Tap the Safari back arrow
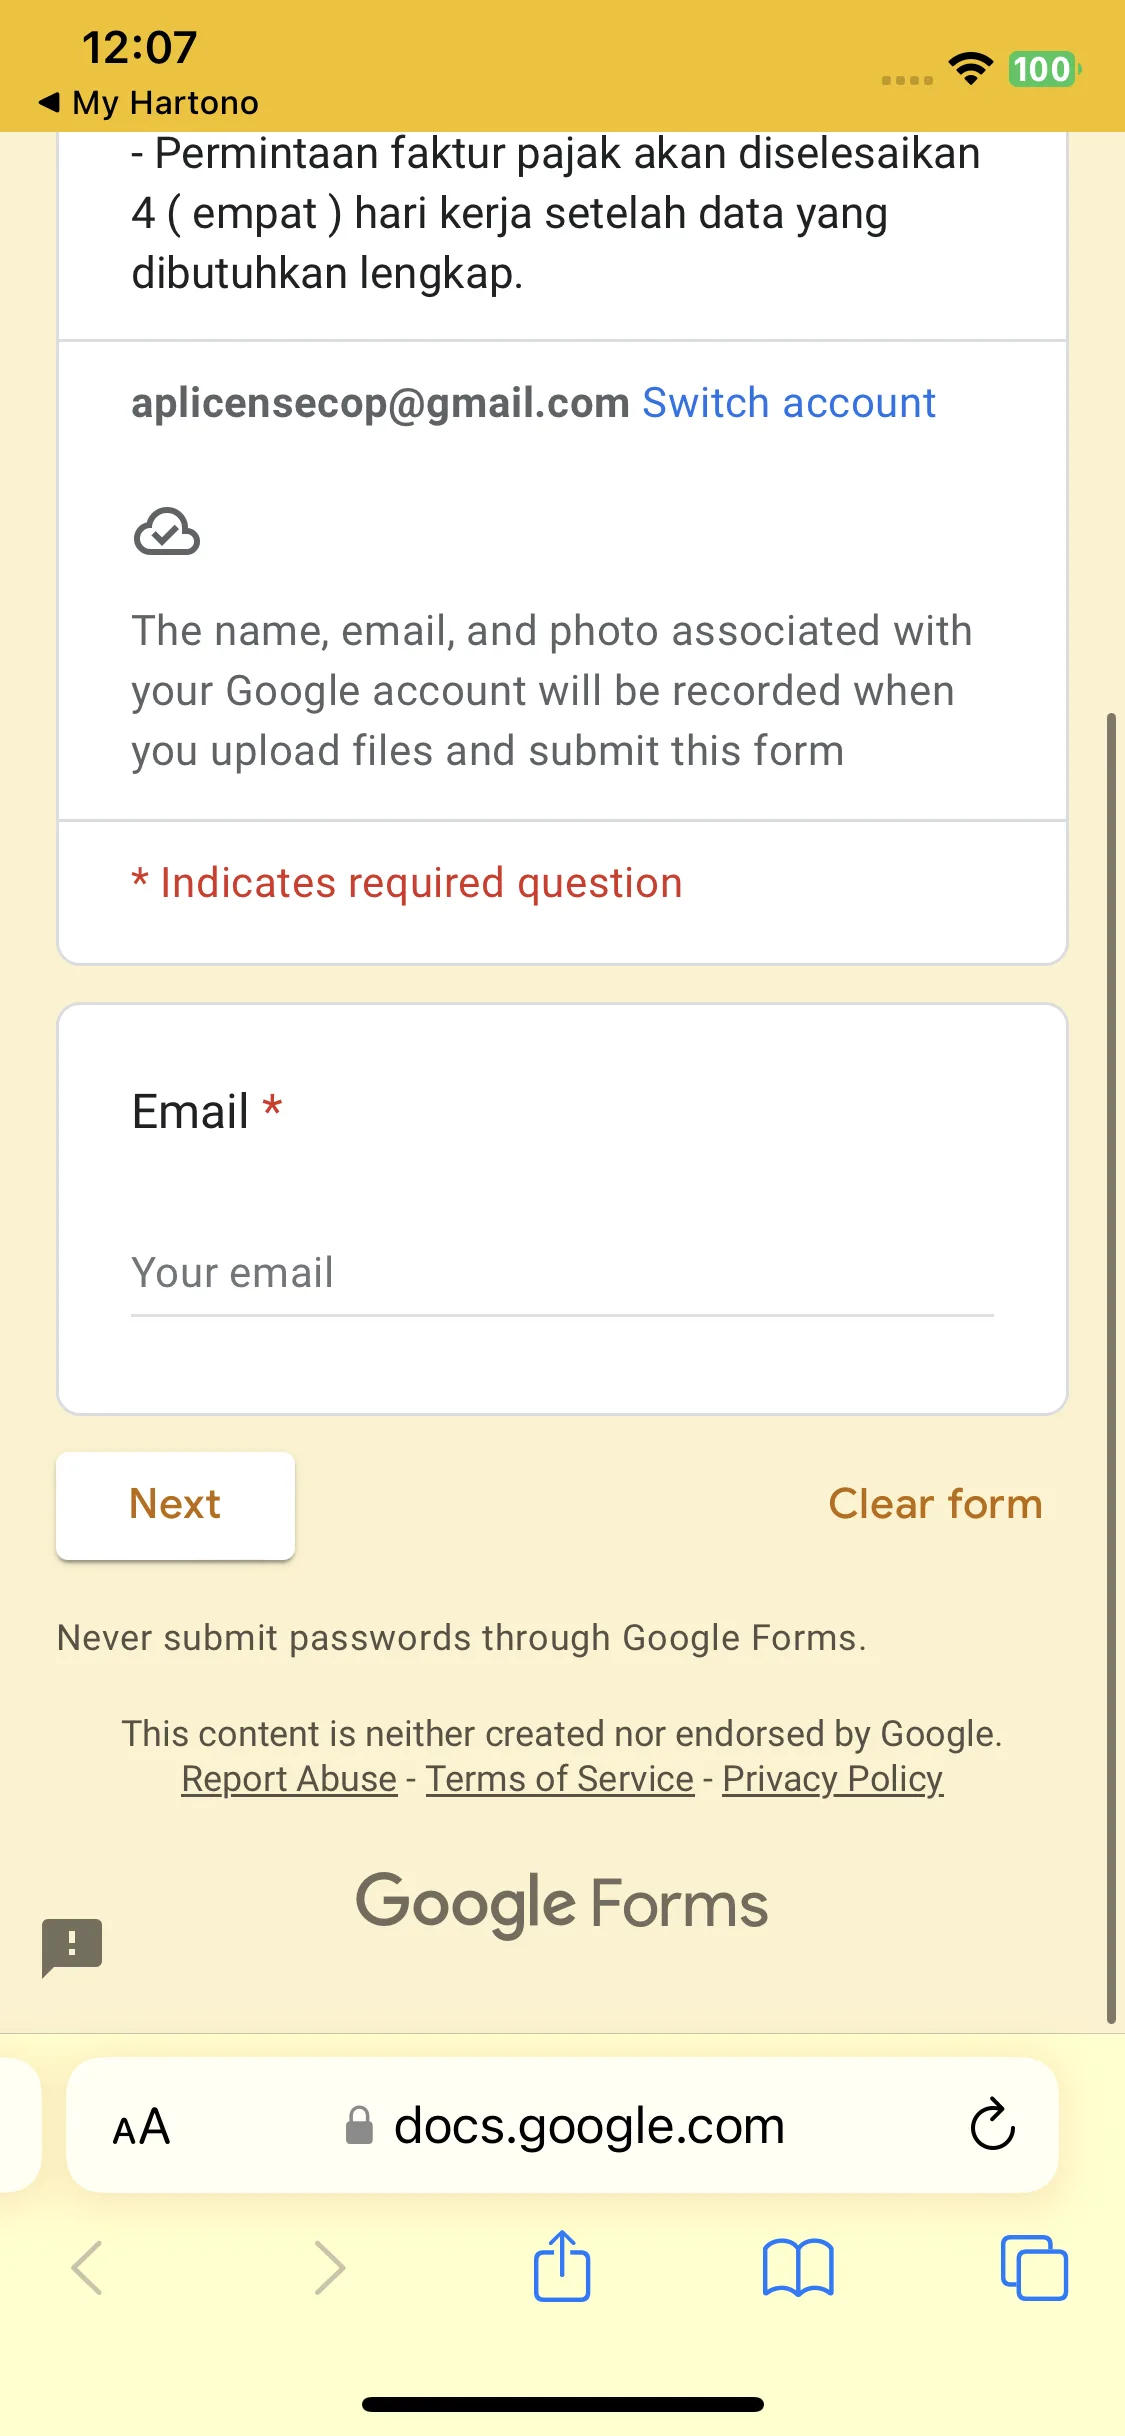Screen dimensions: 1125x2436 tap(88, 2267)
